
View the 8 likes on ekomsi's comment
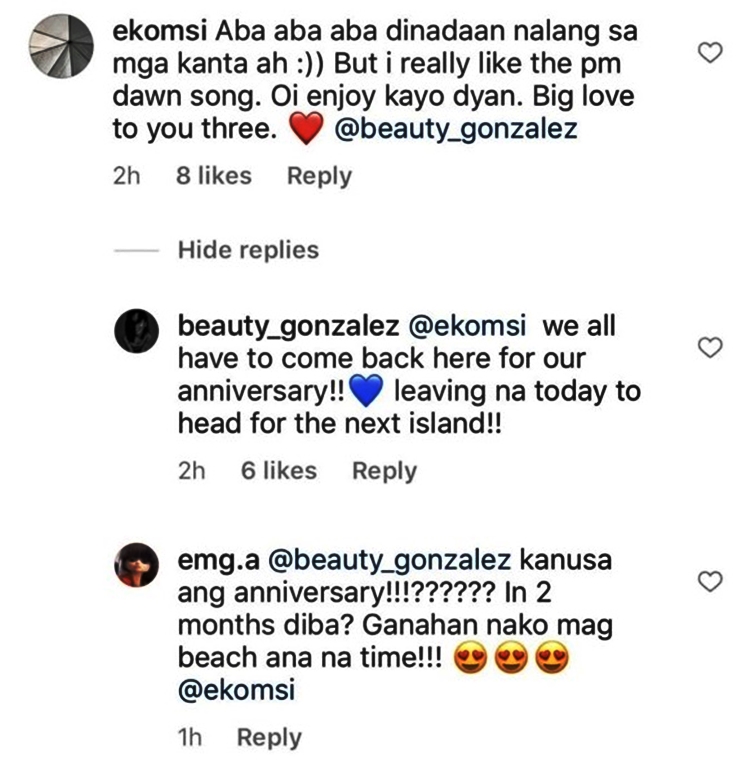click(213, 176)
